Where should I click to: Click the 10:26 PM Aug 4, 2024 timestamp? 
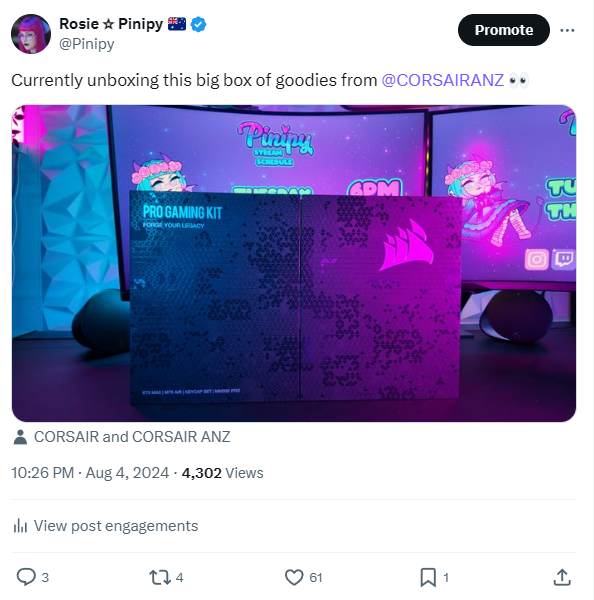tap(90, 473)
